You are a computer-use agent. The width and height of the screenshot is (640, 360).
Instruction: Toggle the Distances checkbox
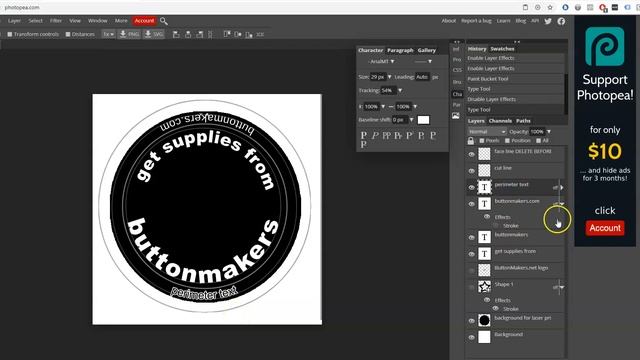pos(68,34)
